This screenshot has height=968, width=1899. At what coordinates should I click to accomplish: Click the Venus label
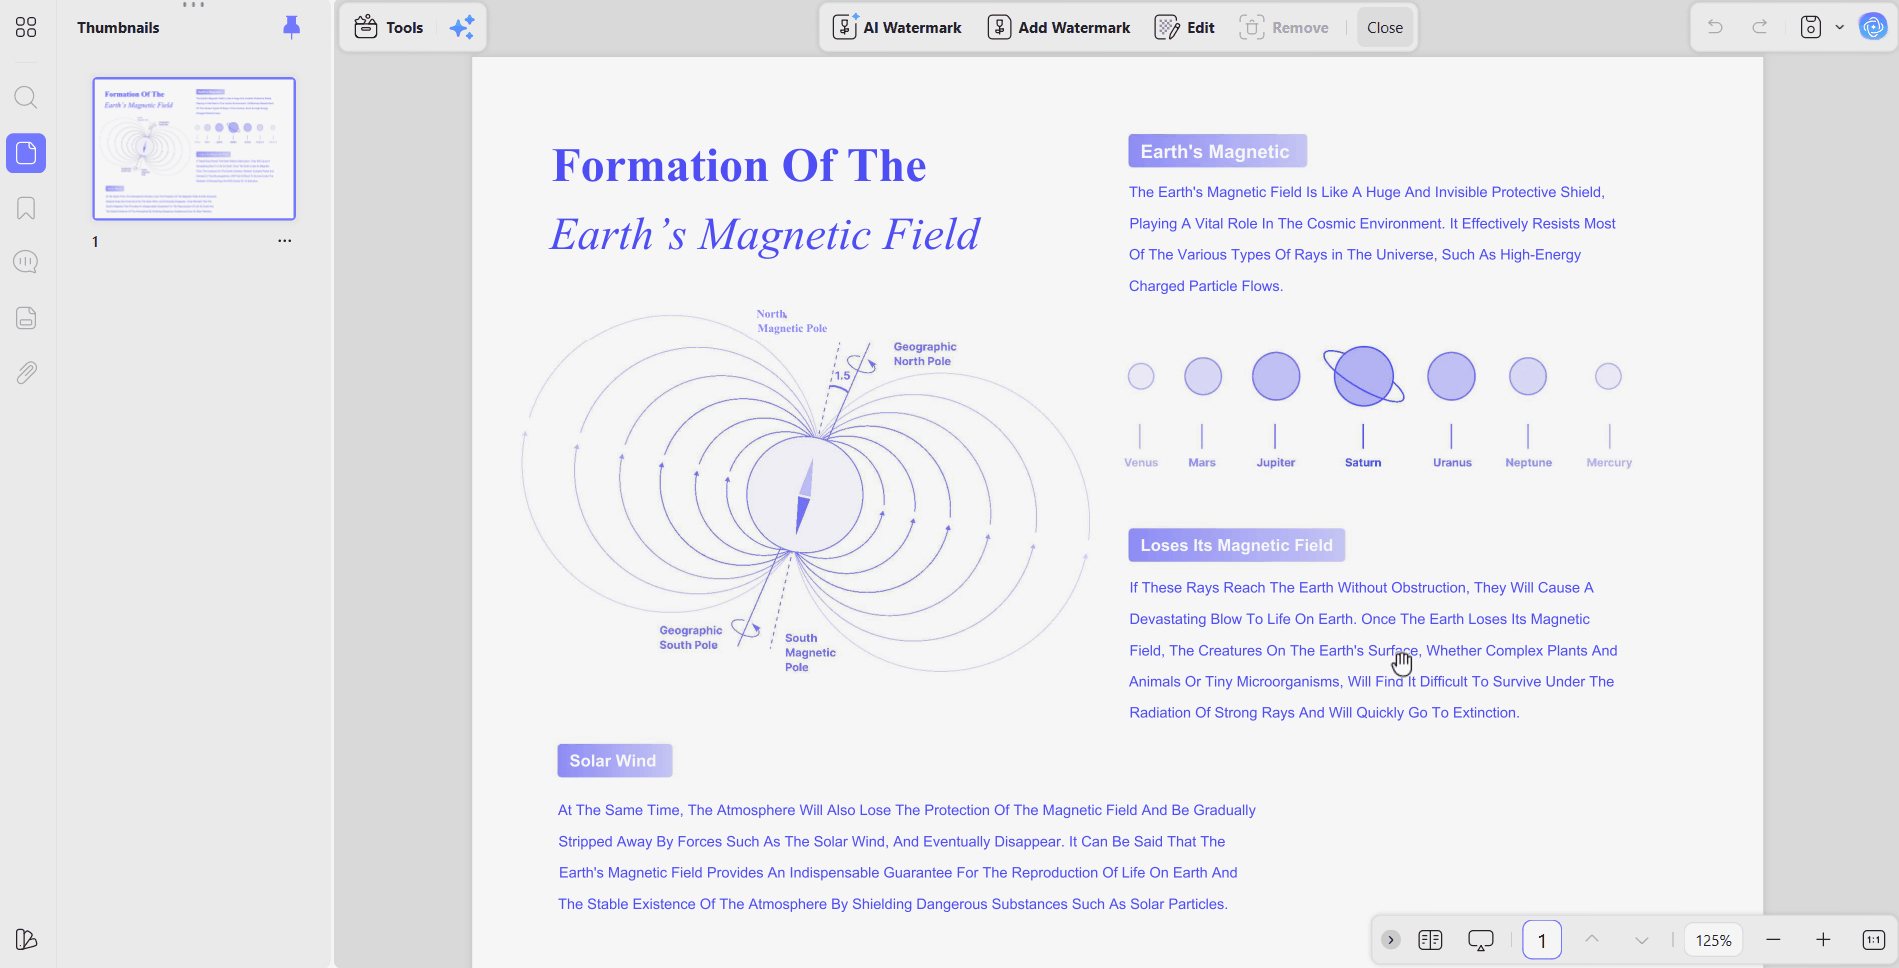click(x=1141, y=462)
